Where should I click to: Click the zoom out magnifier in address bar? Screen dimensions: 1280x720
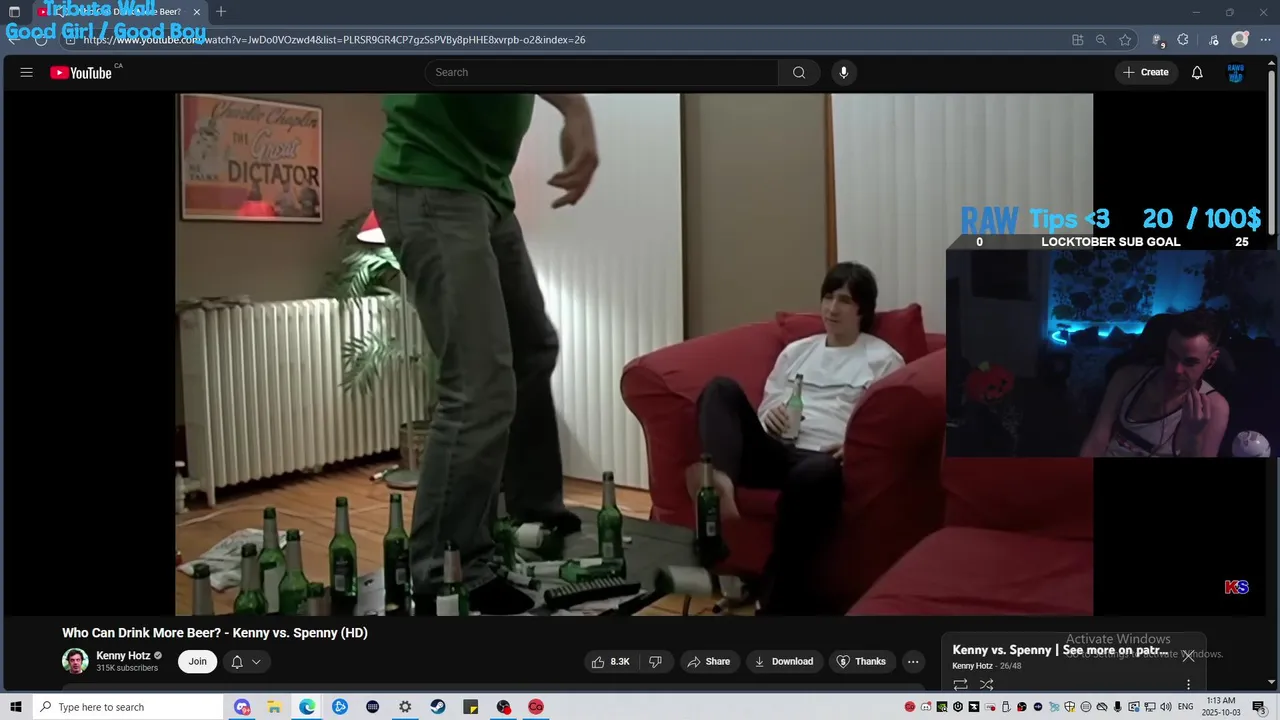coord(1101,40)
